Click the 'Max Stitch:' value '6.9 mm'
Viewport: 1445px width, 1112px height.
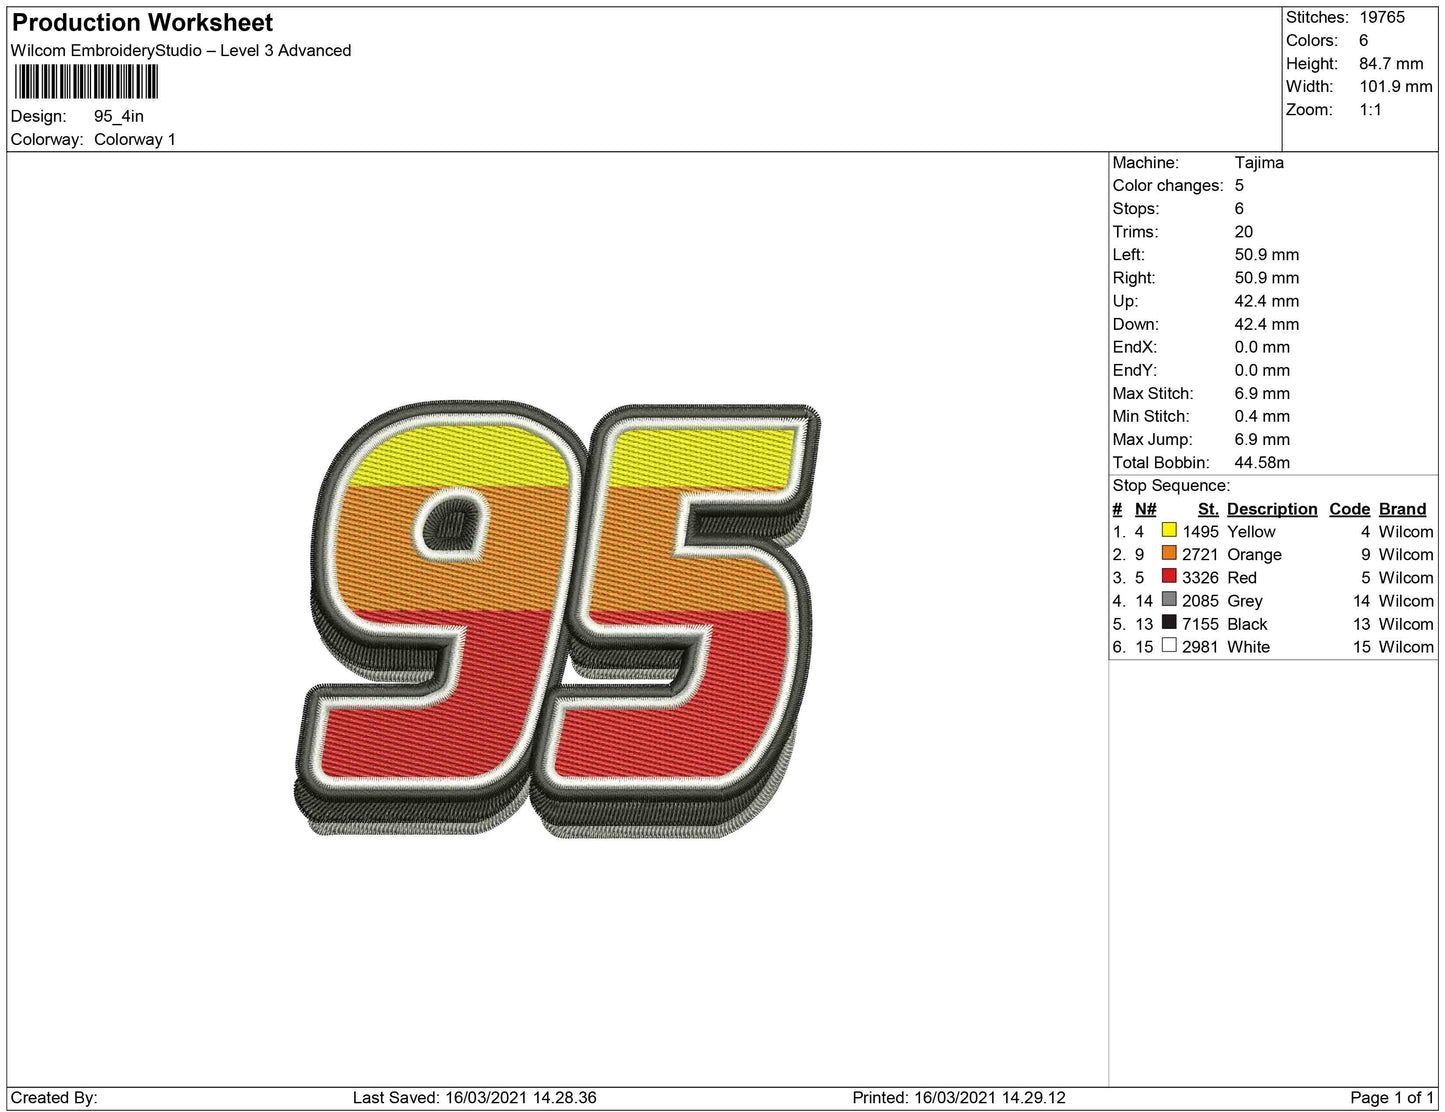[1262, 393]
